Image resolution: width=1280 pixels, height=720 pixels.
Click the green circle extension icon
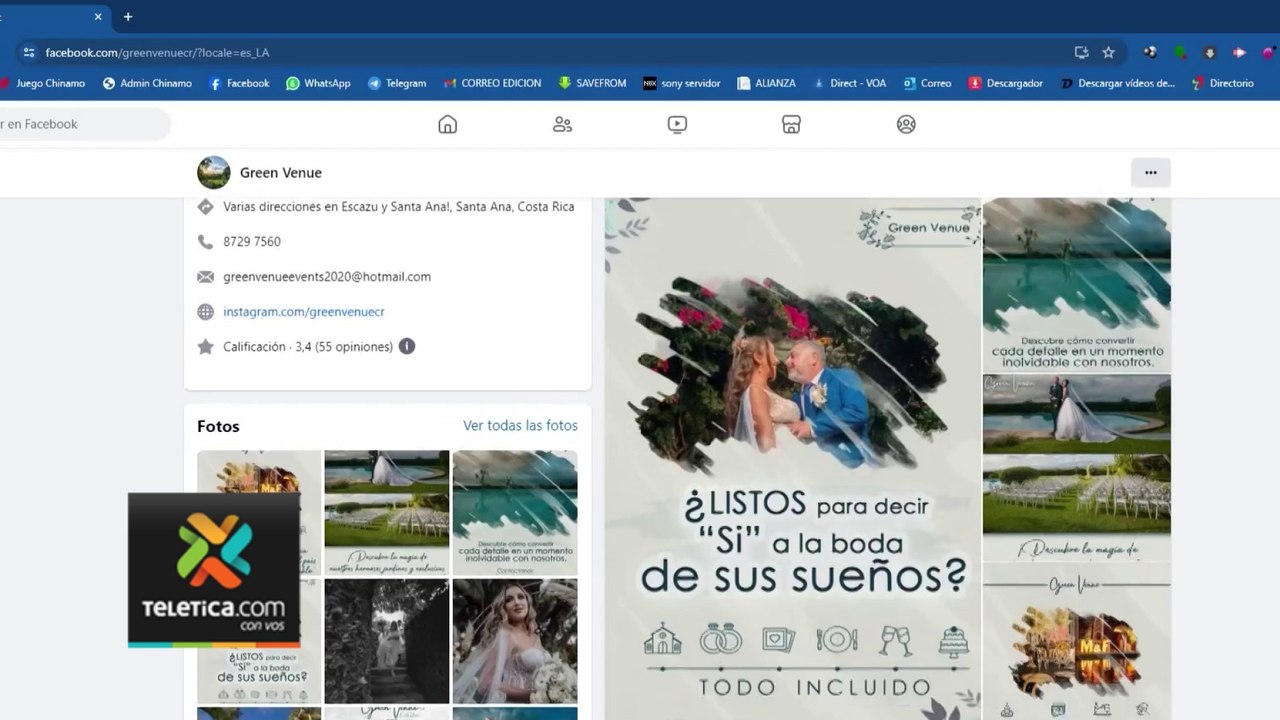point(1180,53)
